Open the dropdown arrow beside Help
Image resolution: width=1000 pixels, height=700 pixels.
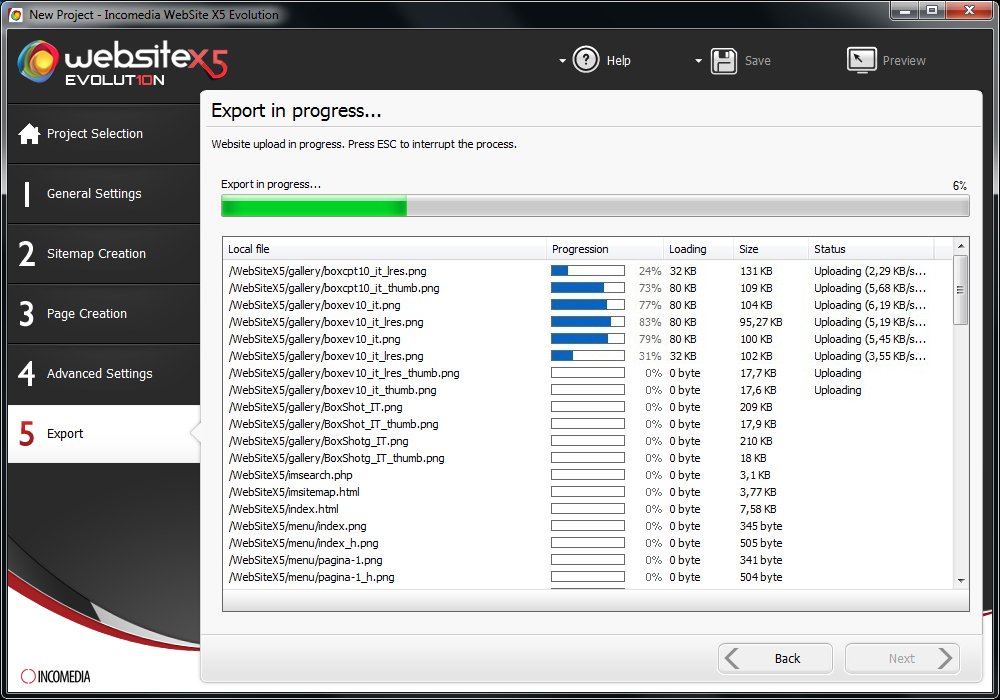coord(561,60)
